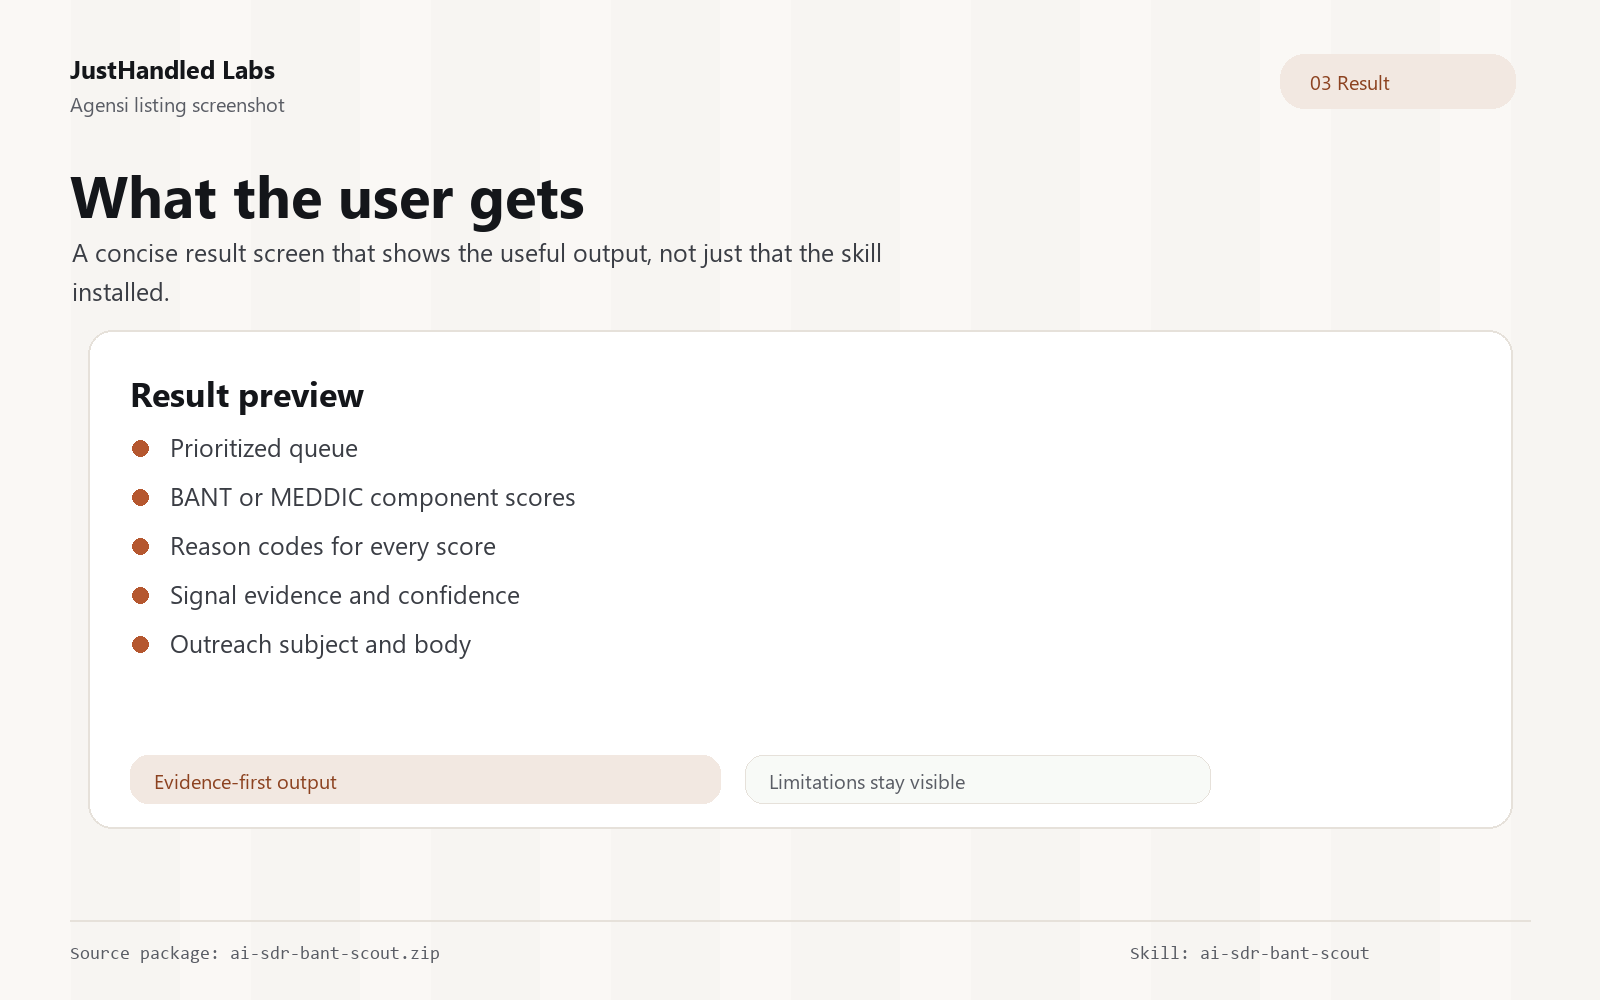Select Reason codes for every score

333,547
